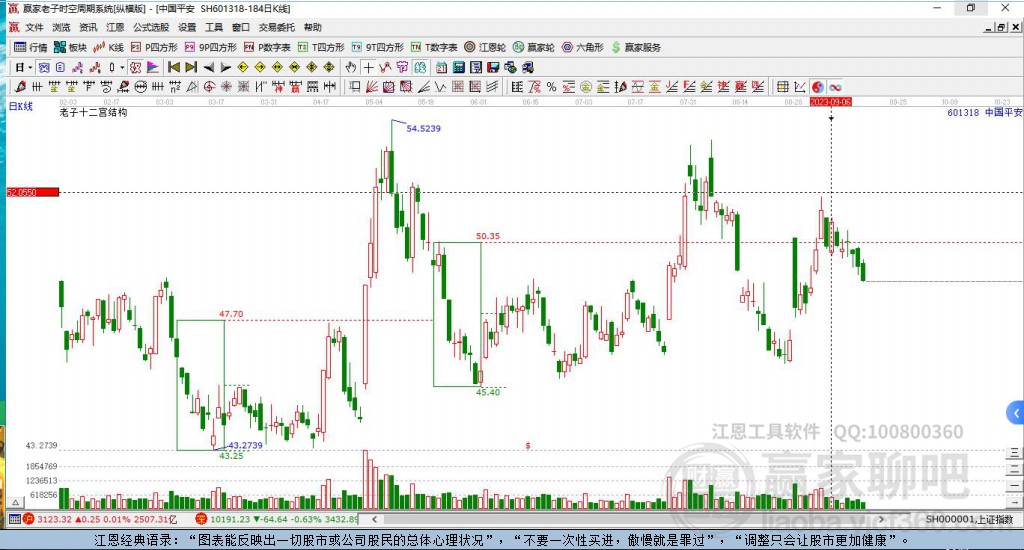The width and height of the screenshot is (1024, 550).
Task: Jump to first bar icon
Action: 174,67
